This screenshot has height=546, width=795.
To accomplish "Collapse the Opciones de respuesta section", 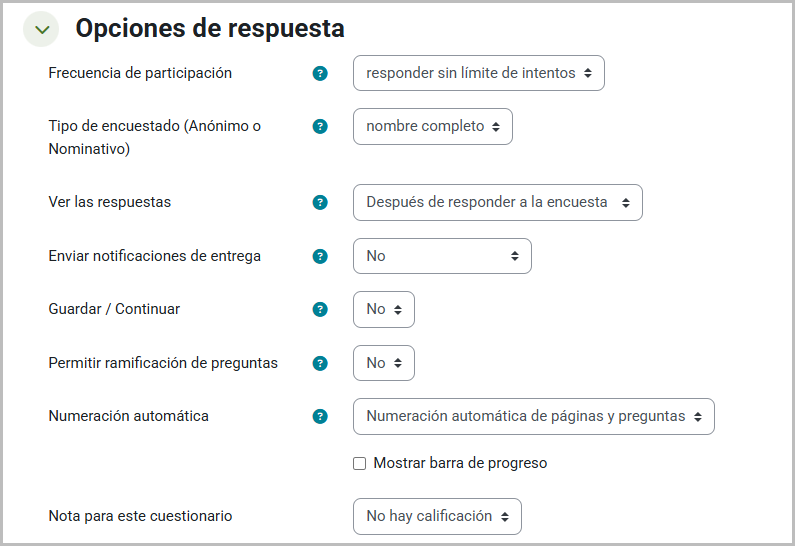I will pyautogui.click(x=42, y=30).
